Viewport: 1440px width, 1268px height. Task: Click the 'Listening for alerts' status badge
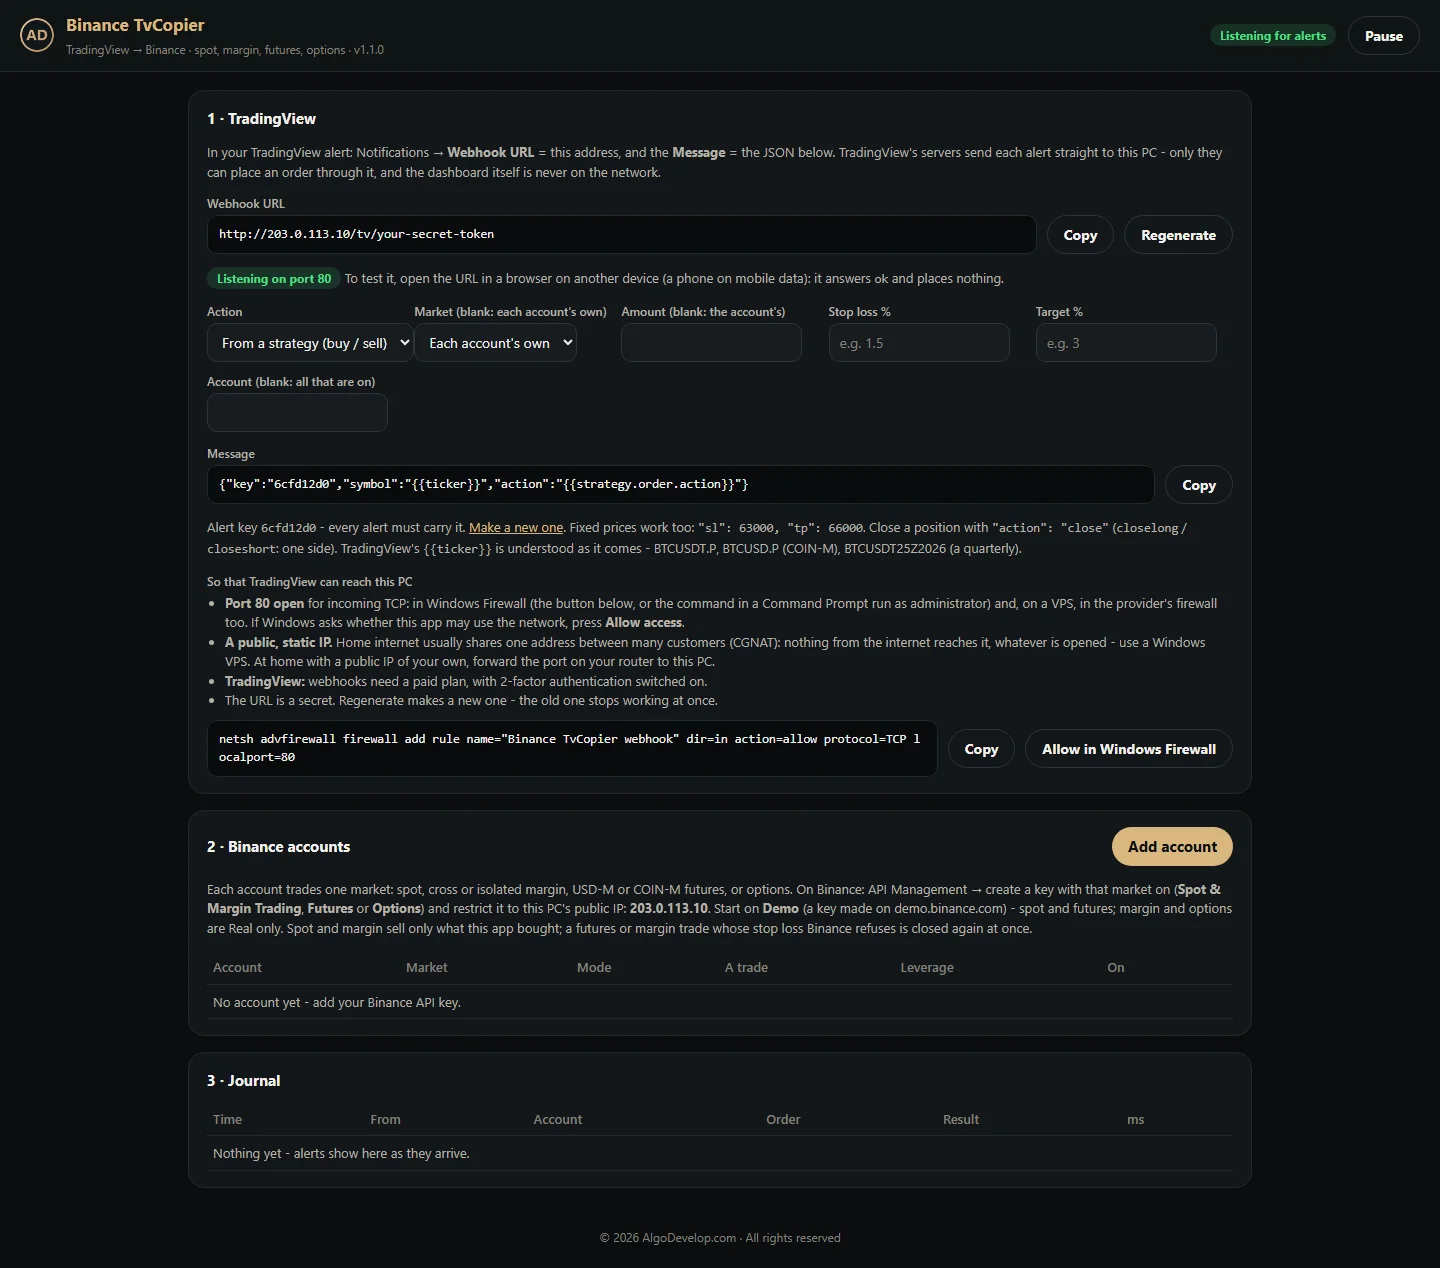click(x=1273, y=36)
